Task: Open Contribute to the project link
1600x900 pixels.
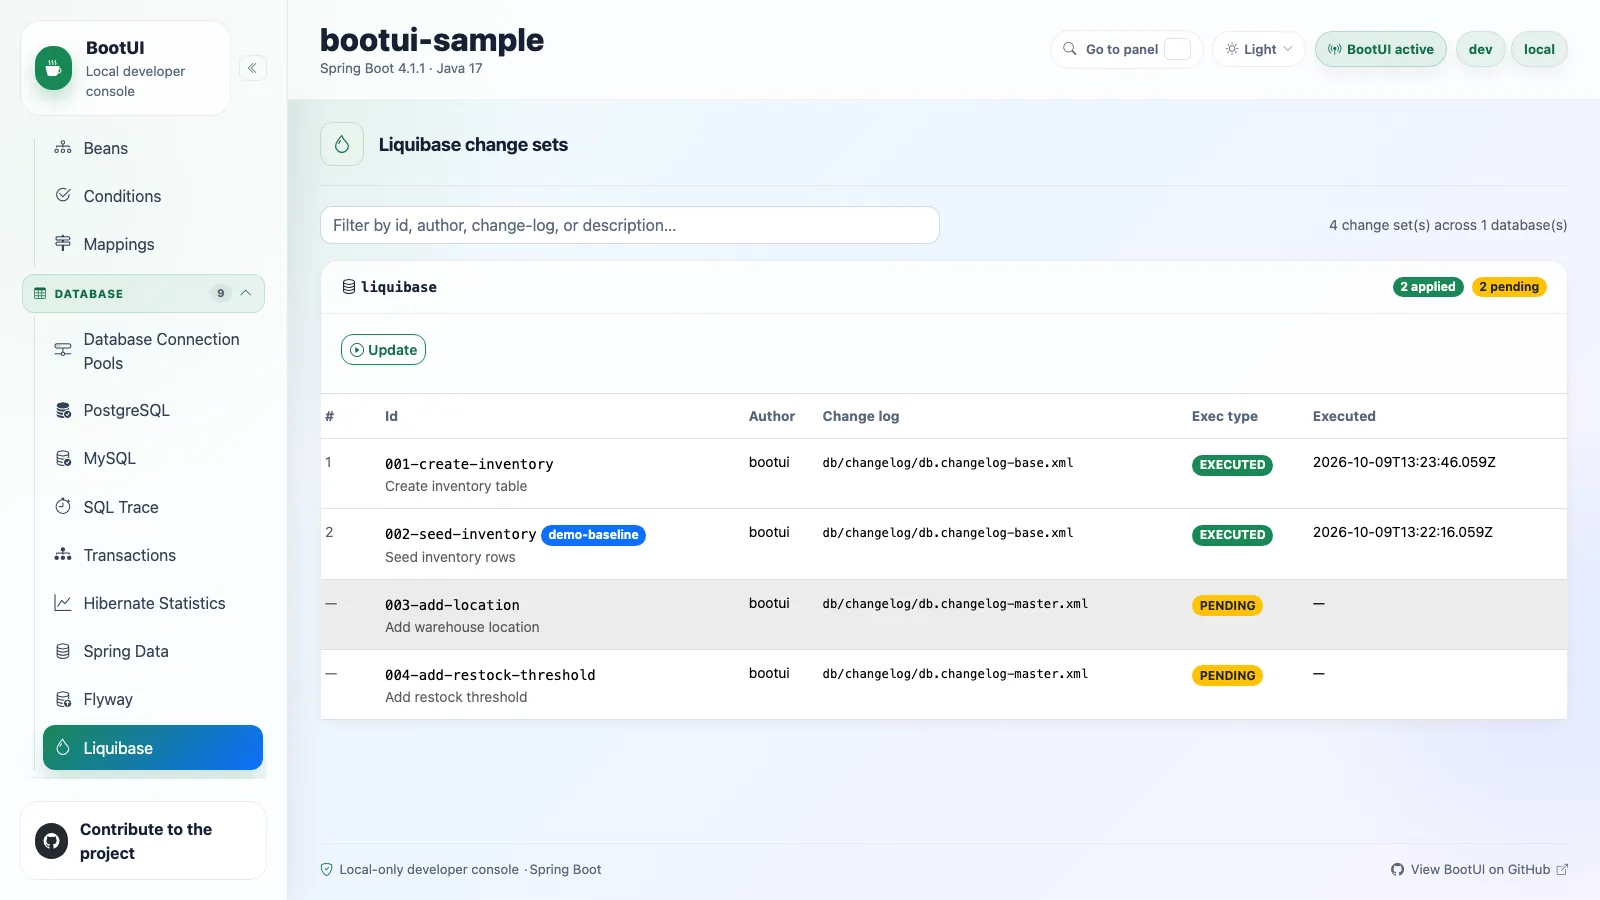Action: point(143,841)
